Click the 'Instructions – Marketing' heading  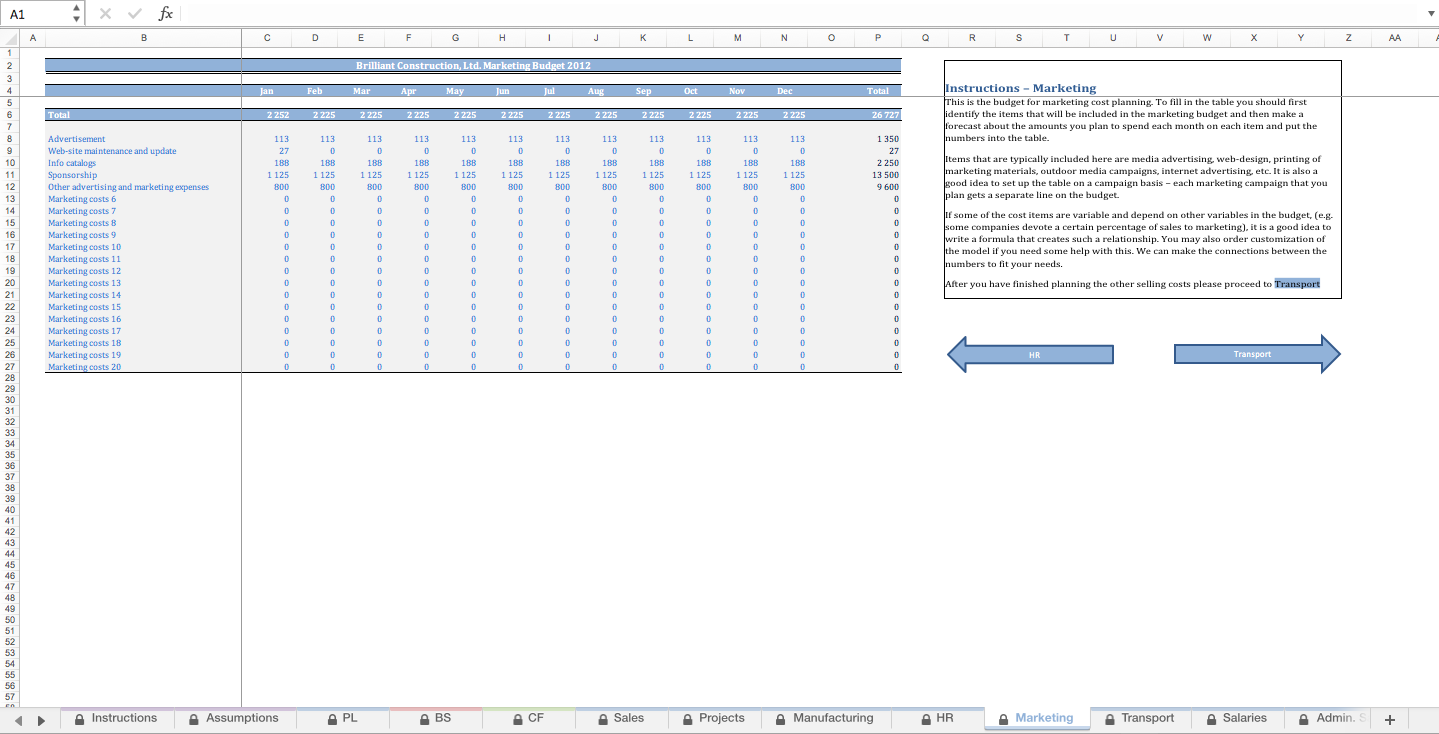pos(1021,88)
